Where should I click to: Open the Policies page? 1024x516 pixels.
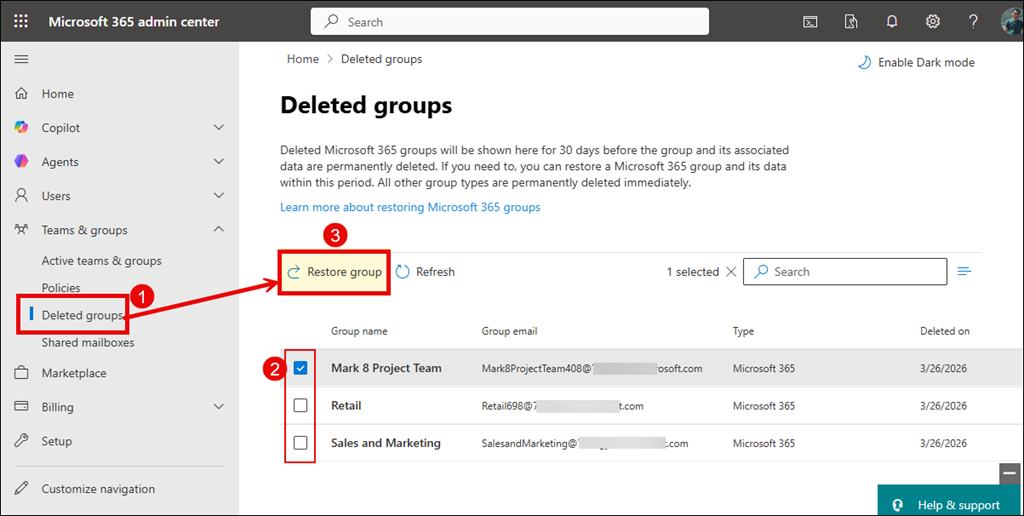coord(61,287)
